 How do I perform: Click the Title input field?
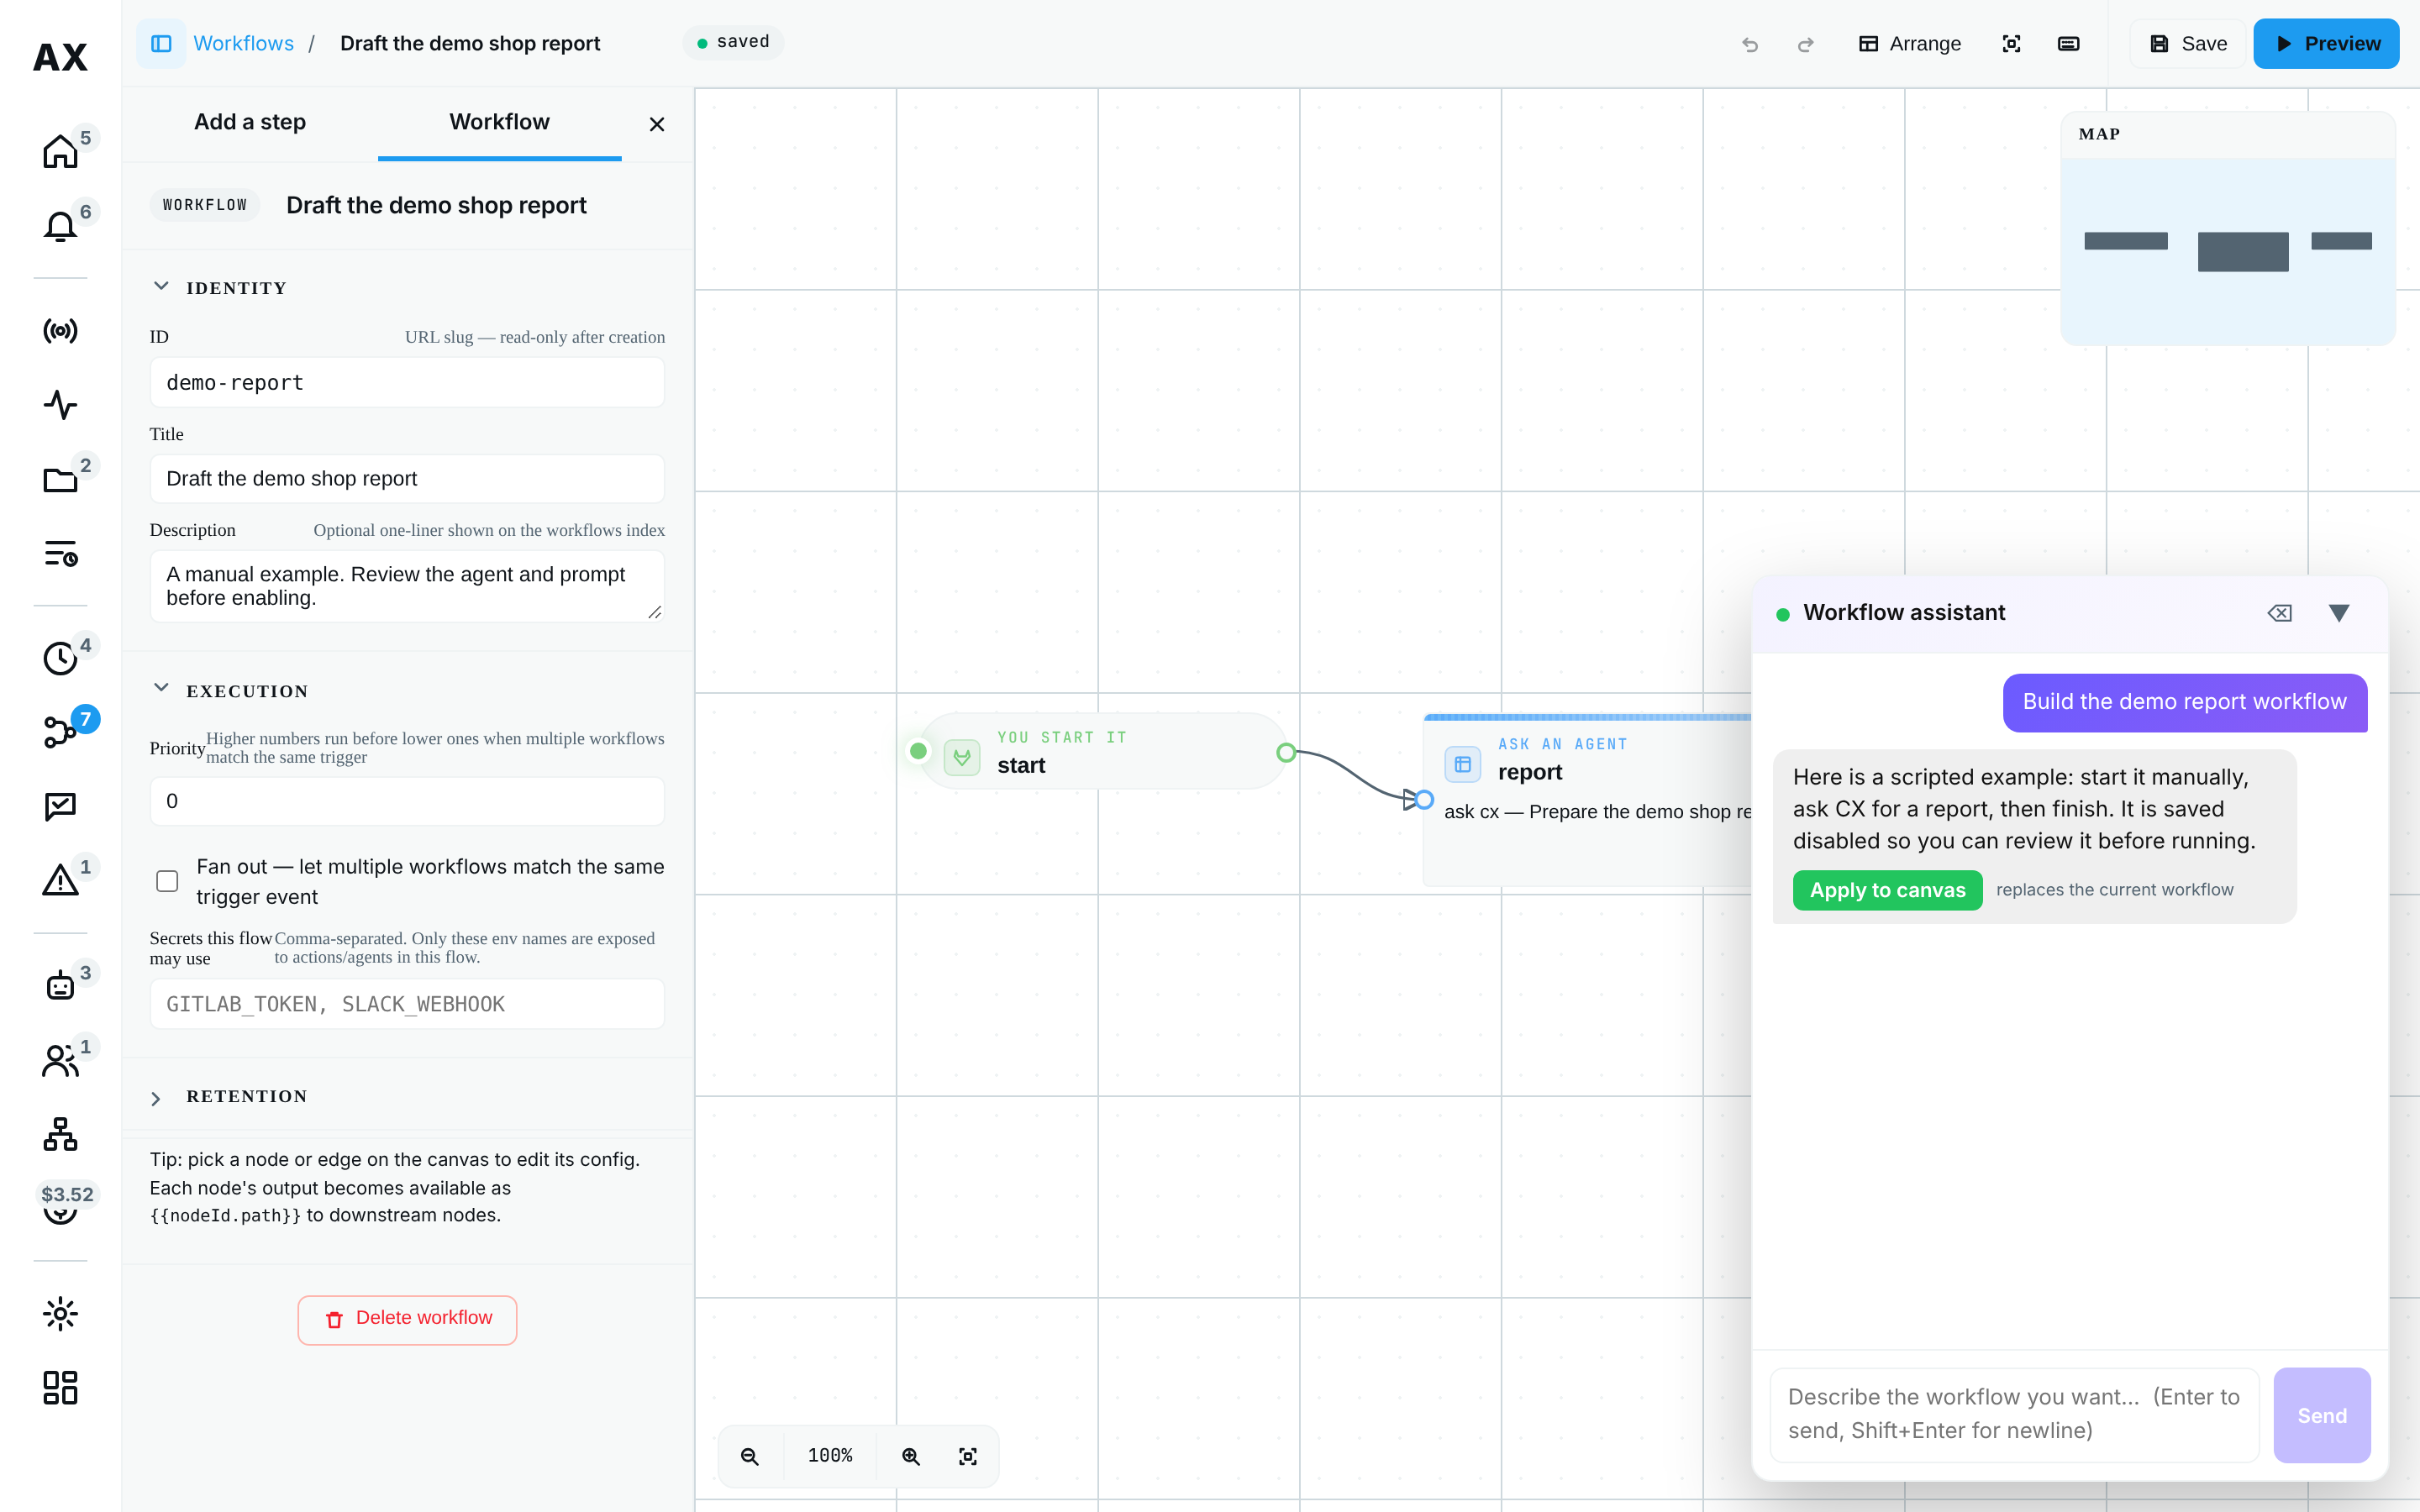pos(407,479)
